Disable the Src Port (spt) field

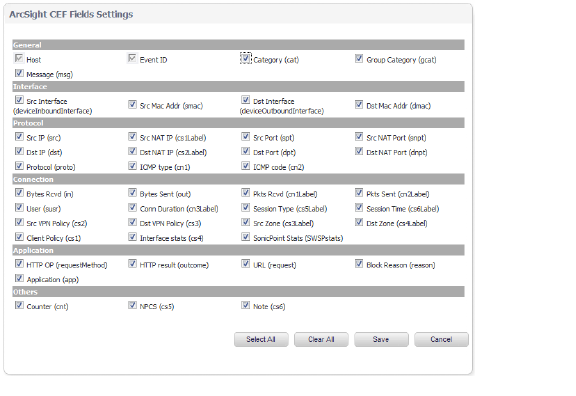coord(245,137)
